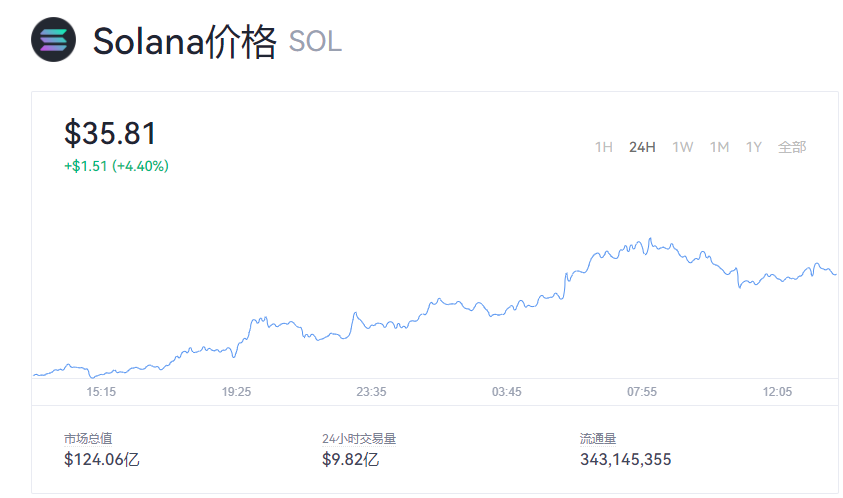Click the 市场总值 label
The height and width of the screenshot is (498, 843).
coord(88,439)
